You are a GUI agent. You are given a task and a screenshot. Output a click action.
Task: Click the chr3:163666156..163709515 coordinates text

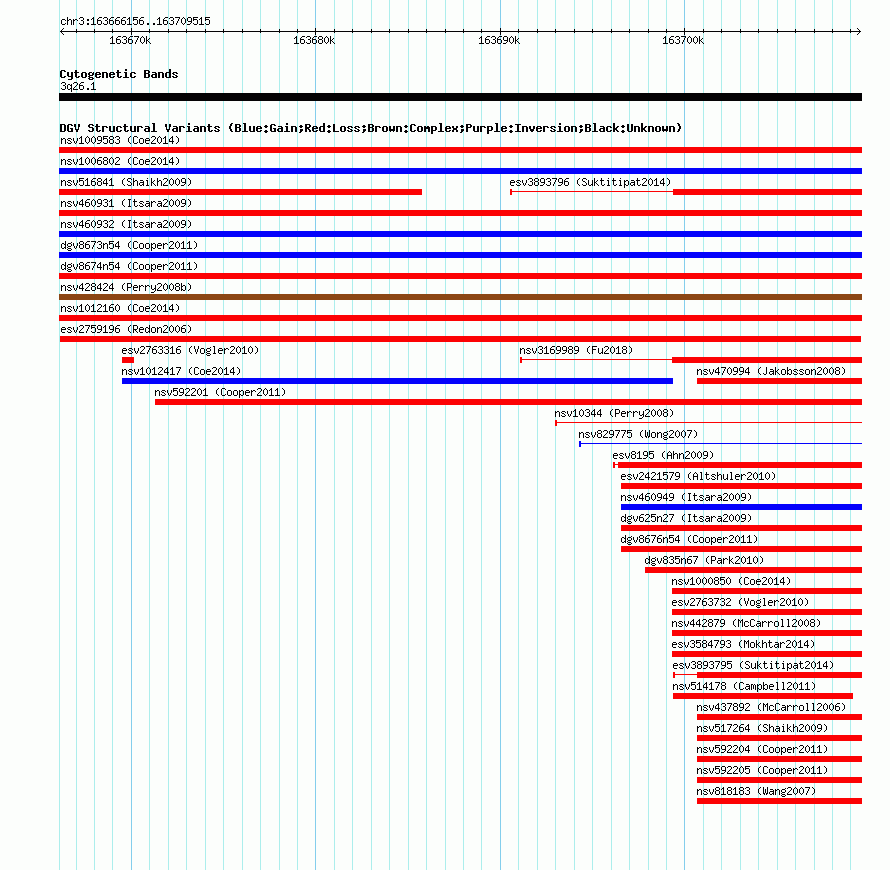pos(135,21)
